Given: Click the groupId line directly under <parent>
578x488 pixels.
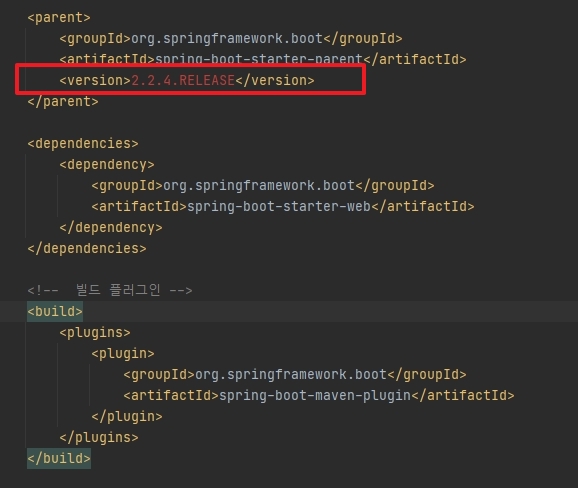Looking at the screenshot, I should 231,38.
